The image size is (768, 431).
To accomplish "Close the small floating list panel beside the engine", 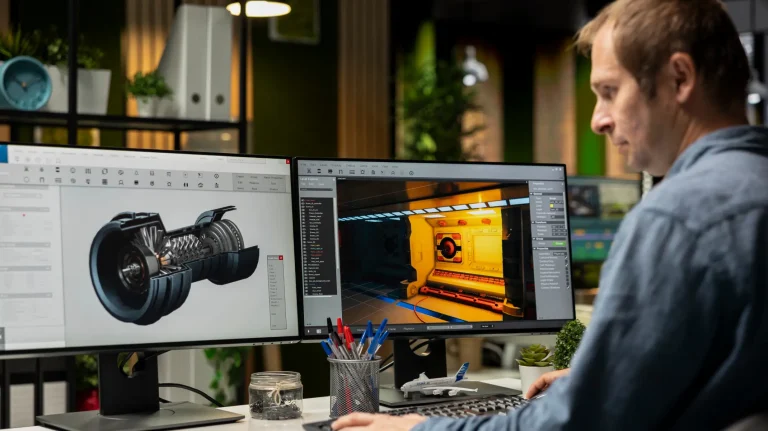I will tap(281, 258).
